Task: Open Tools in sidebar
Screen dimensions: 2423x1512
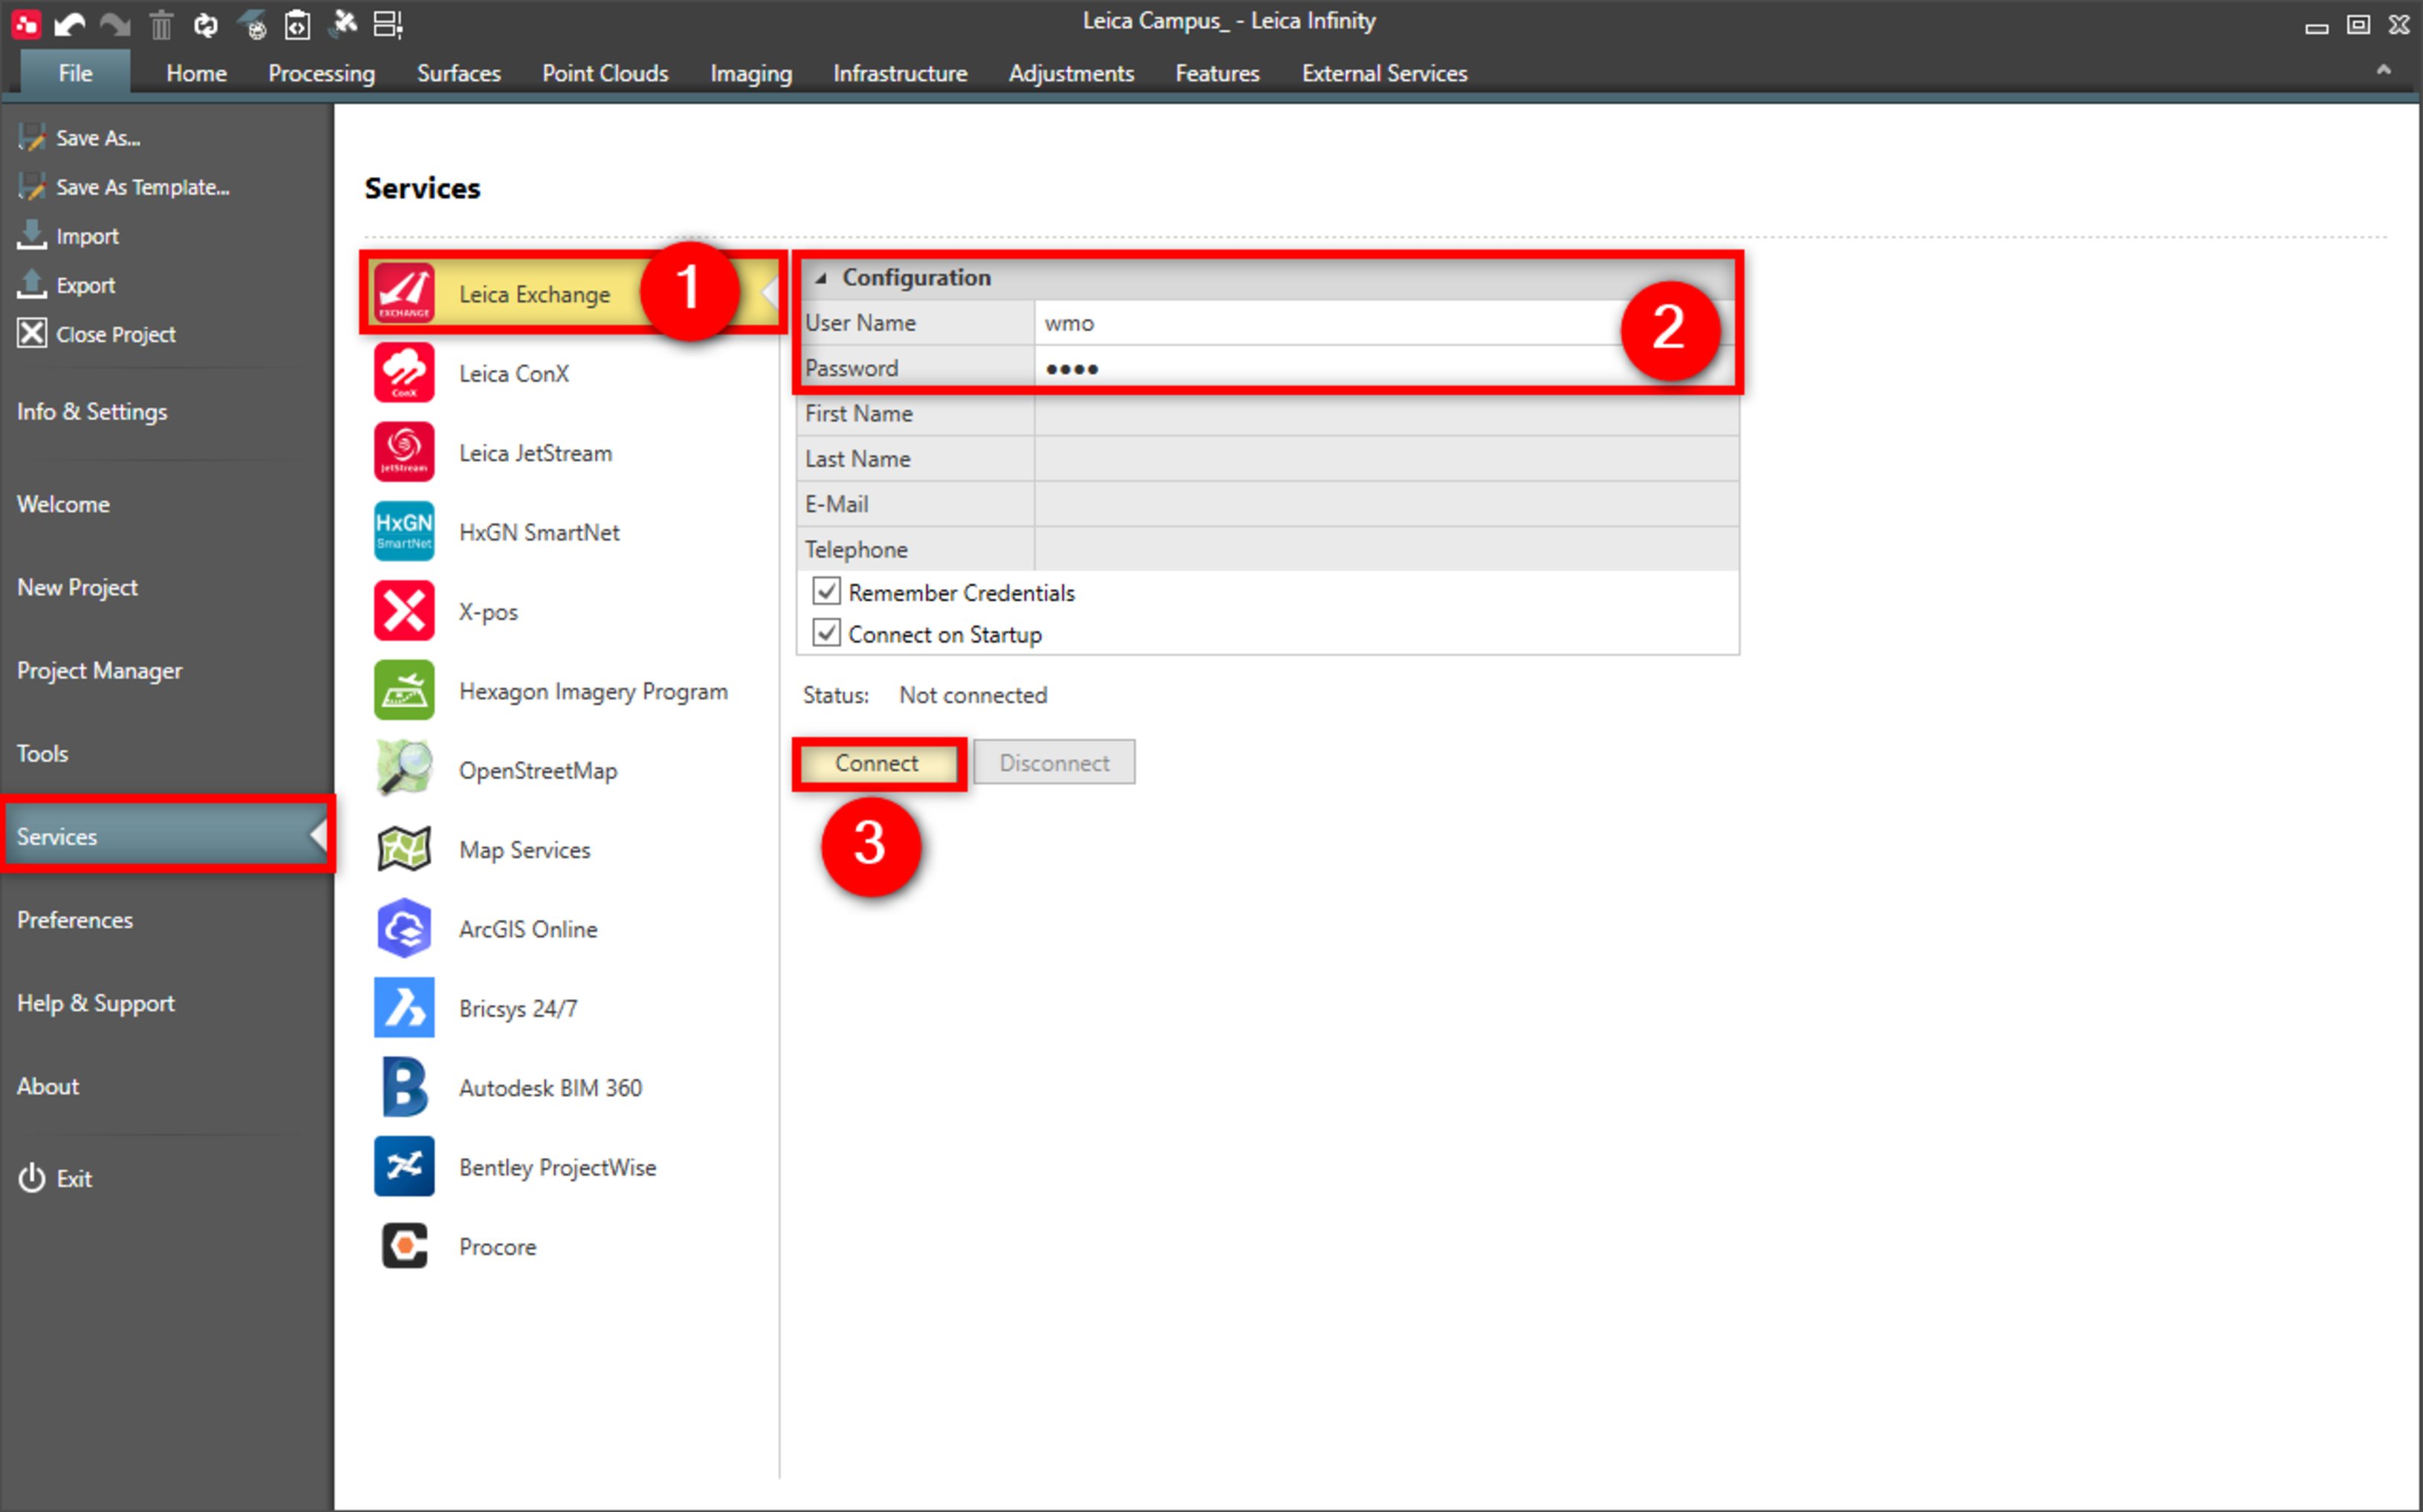Action: click(42, 753)
